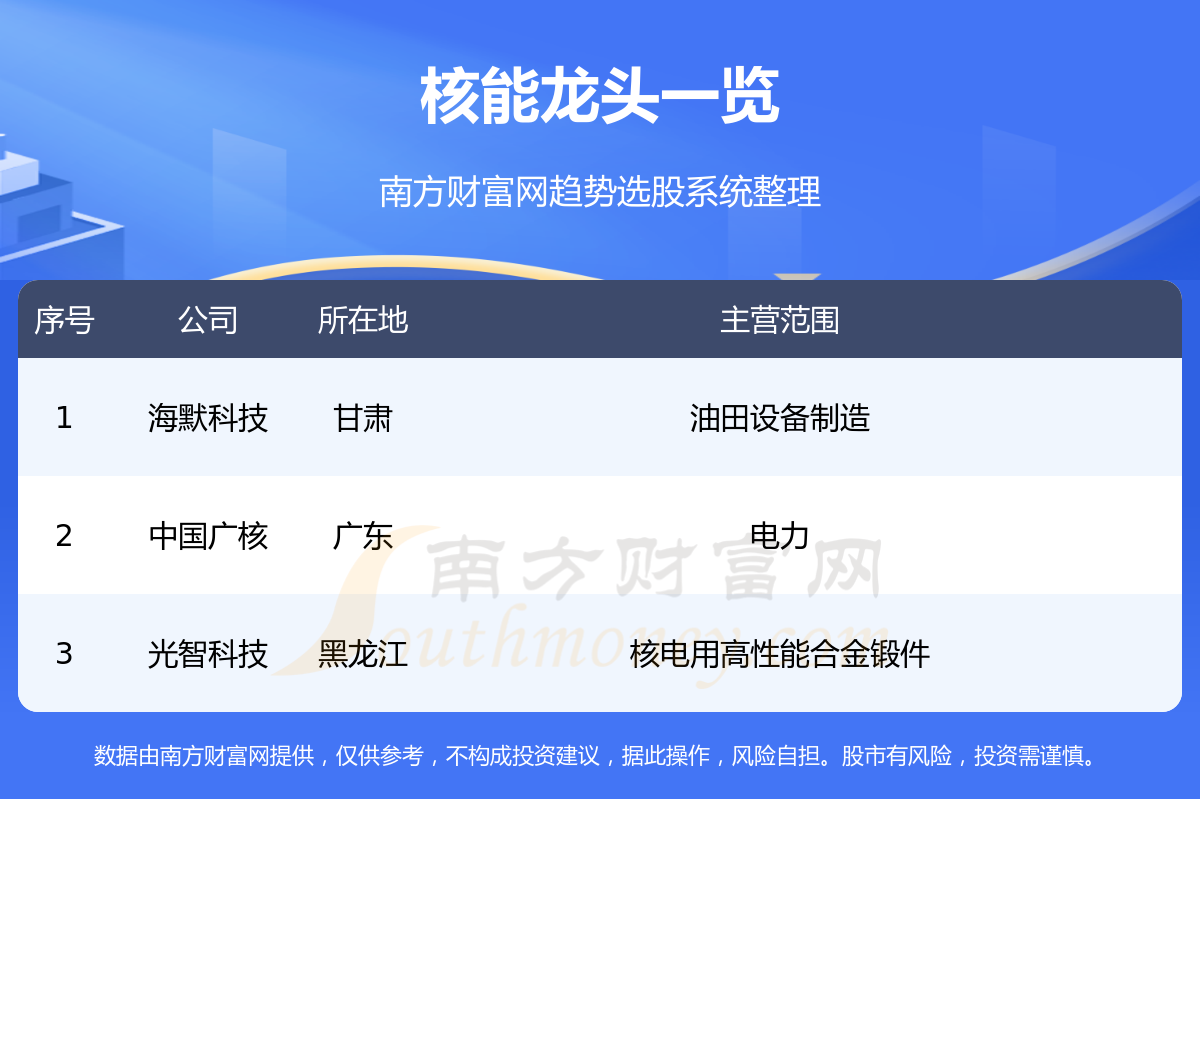Select the 油田设备制造 business cell
Screen dimensions: 1200x1050
pyautogui.click(x=780, y=417)
